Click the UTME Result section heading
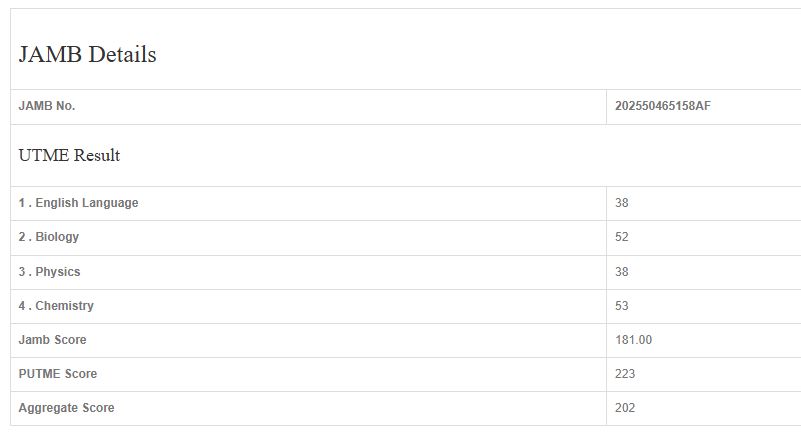801x446 pixels. coord(69,156)
